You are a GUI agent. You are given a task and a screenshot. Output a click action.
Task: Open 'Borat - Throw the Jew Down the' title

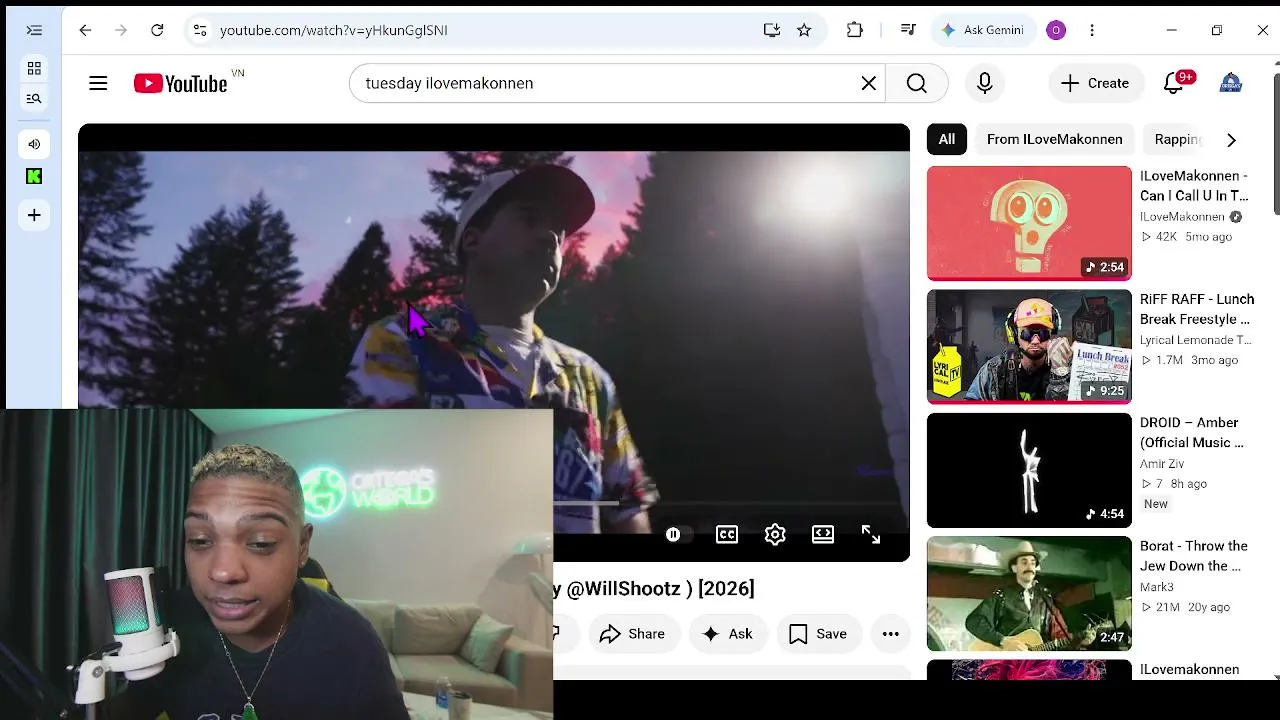[1194, 556]
